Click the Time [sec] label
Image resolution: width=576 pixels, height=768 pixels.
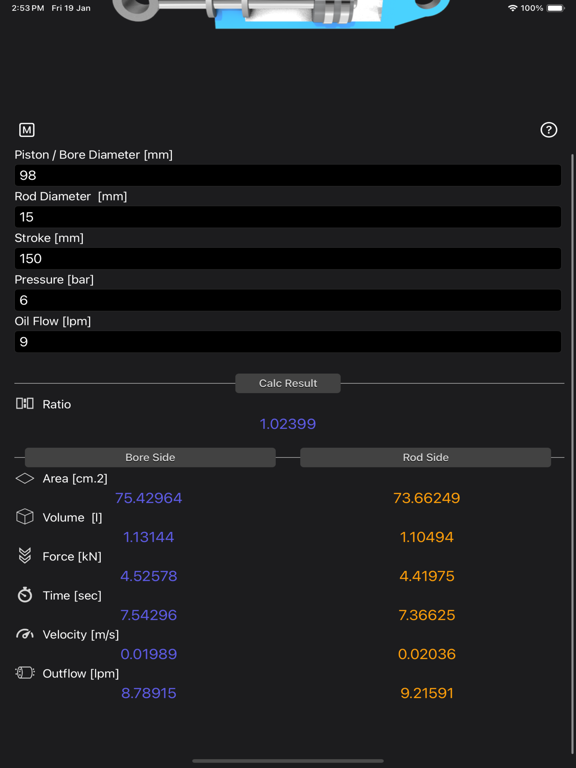(72, 596)
